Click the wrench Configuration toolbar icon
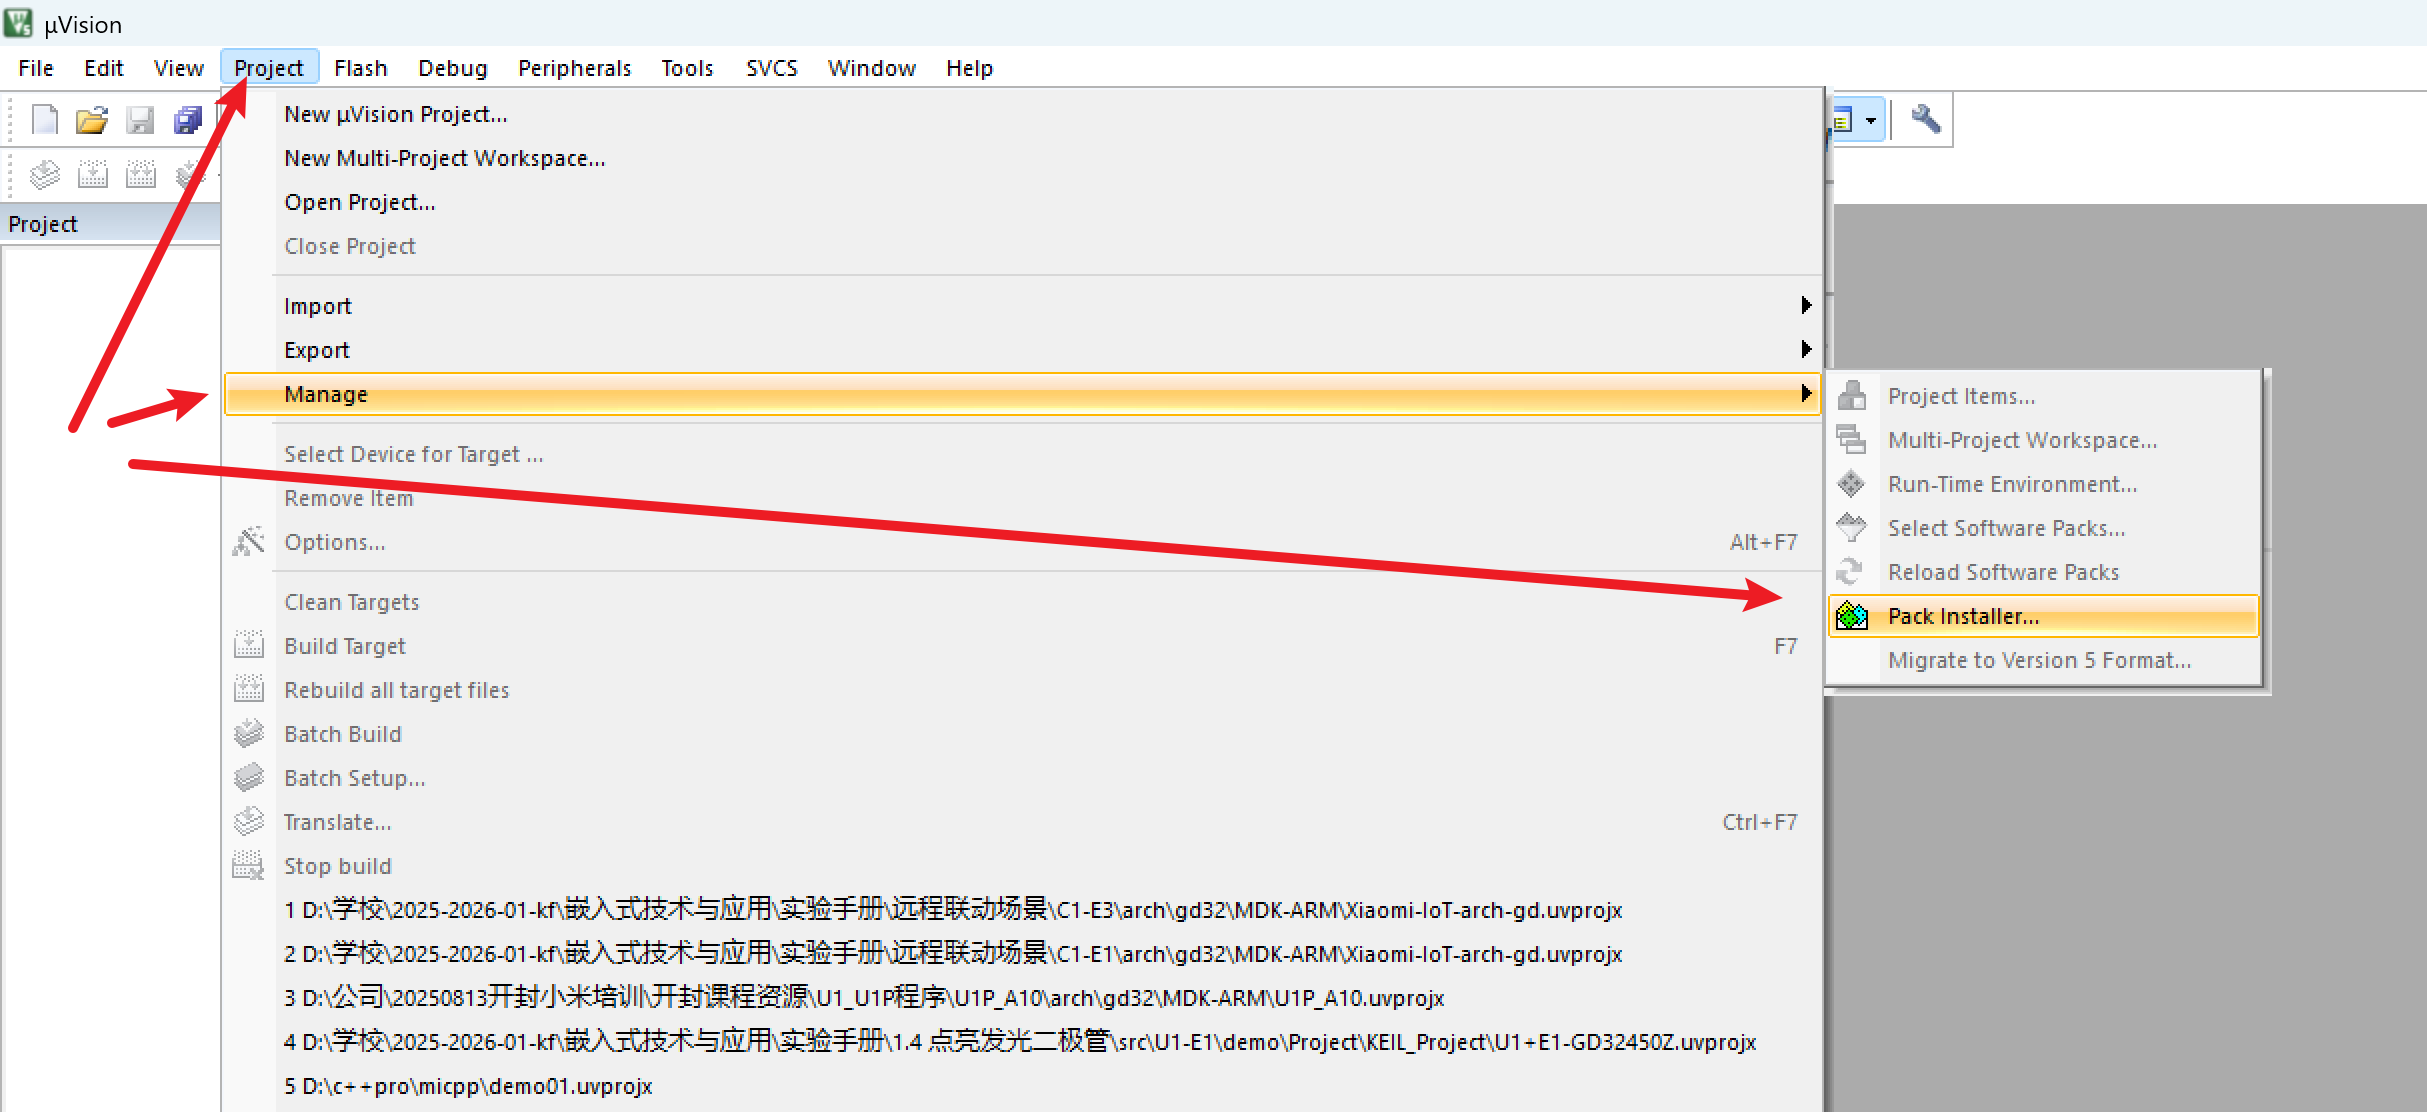Image resolution: width=2427 pixels, height=1112 pixels. 1925,120
